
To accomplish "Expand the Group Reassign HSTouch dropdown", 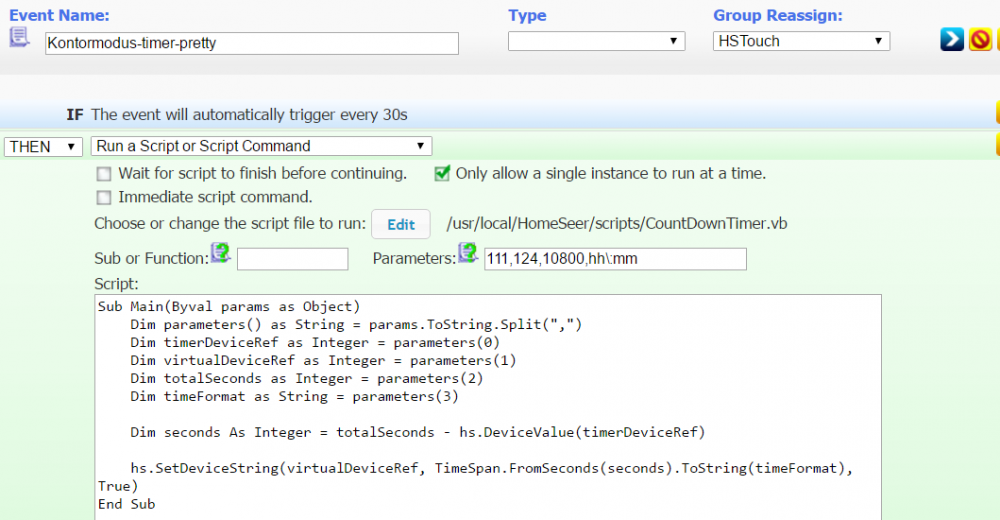I will (801, 41).
